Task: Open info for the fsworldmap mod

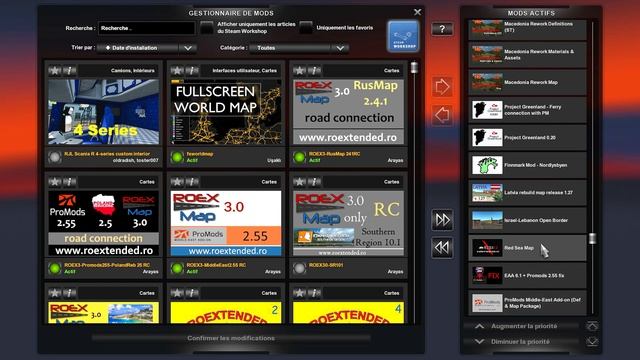Action: pos(192,71)
